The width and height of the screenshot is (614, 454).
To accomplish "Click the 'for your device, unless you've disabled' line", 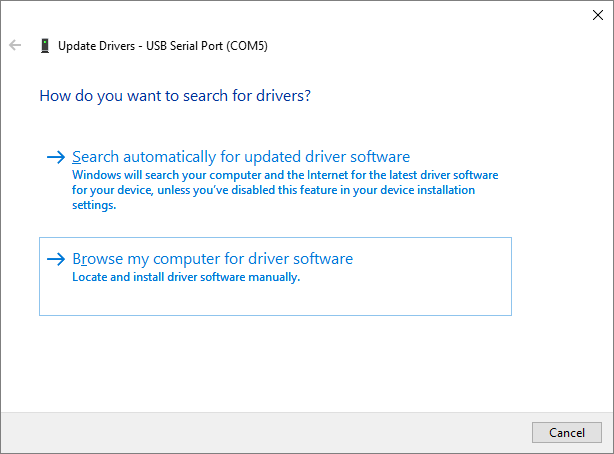I will point(273,190).
